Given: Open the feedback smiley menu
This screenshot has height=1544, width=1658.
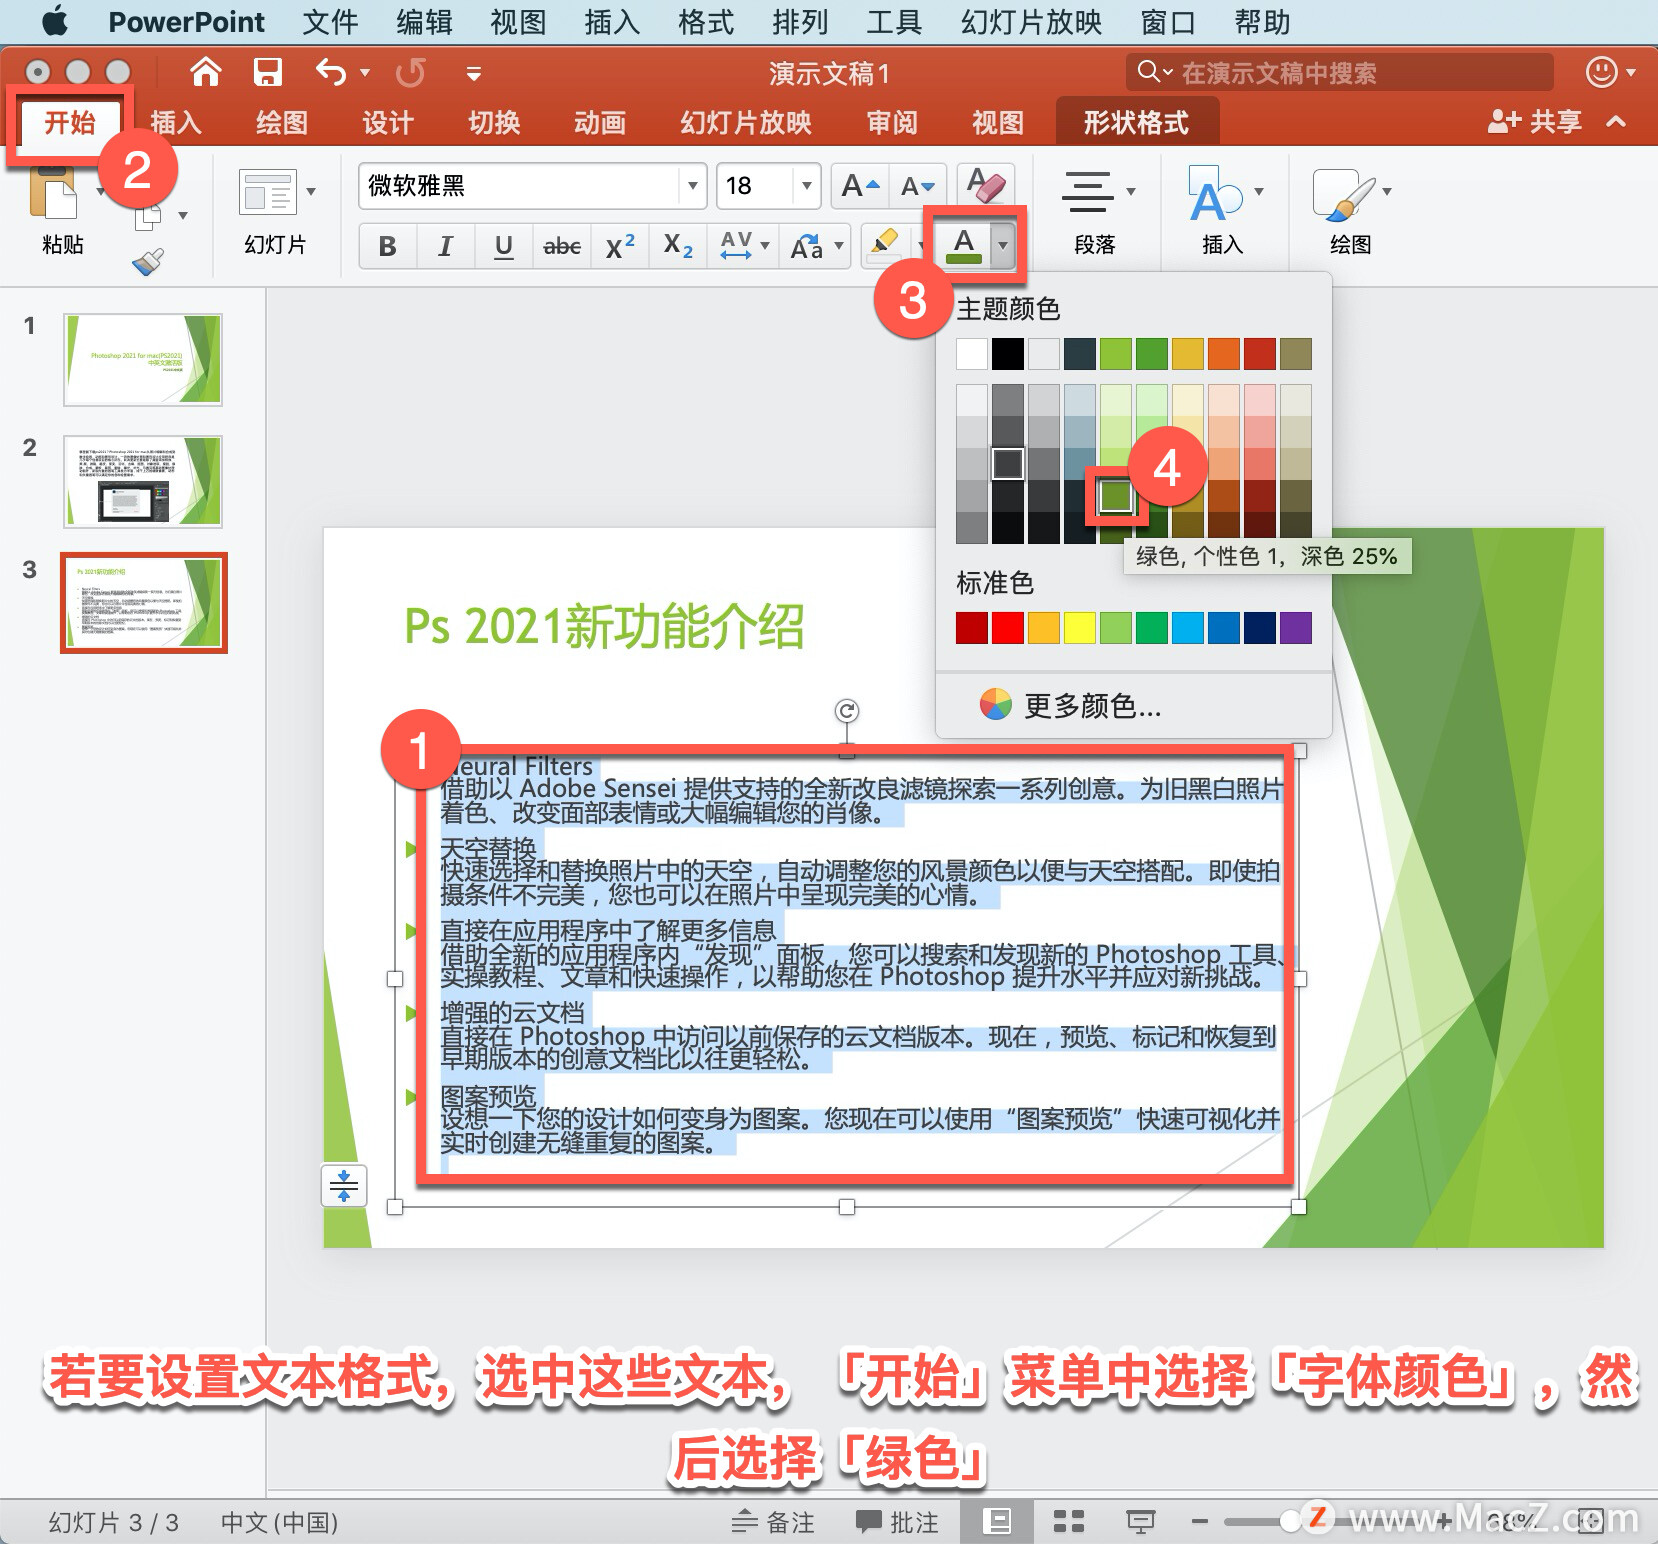Looking at the screenshot, I should pos(1602,72).
